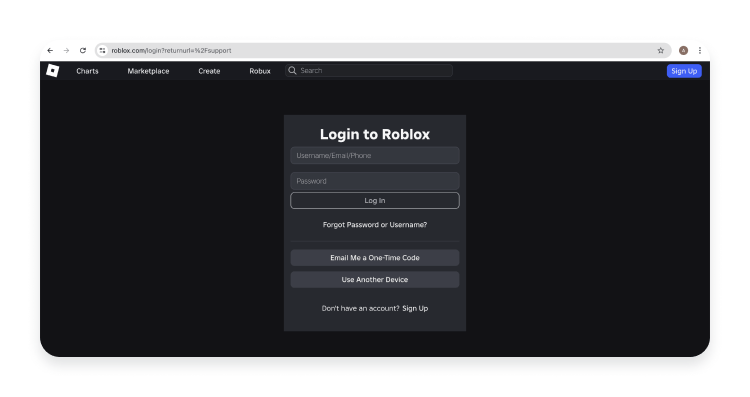
Task: Click the Roblox logo home icon
Action: point(53,71)
